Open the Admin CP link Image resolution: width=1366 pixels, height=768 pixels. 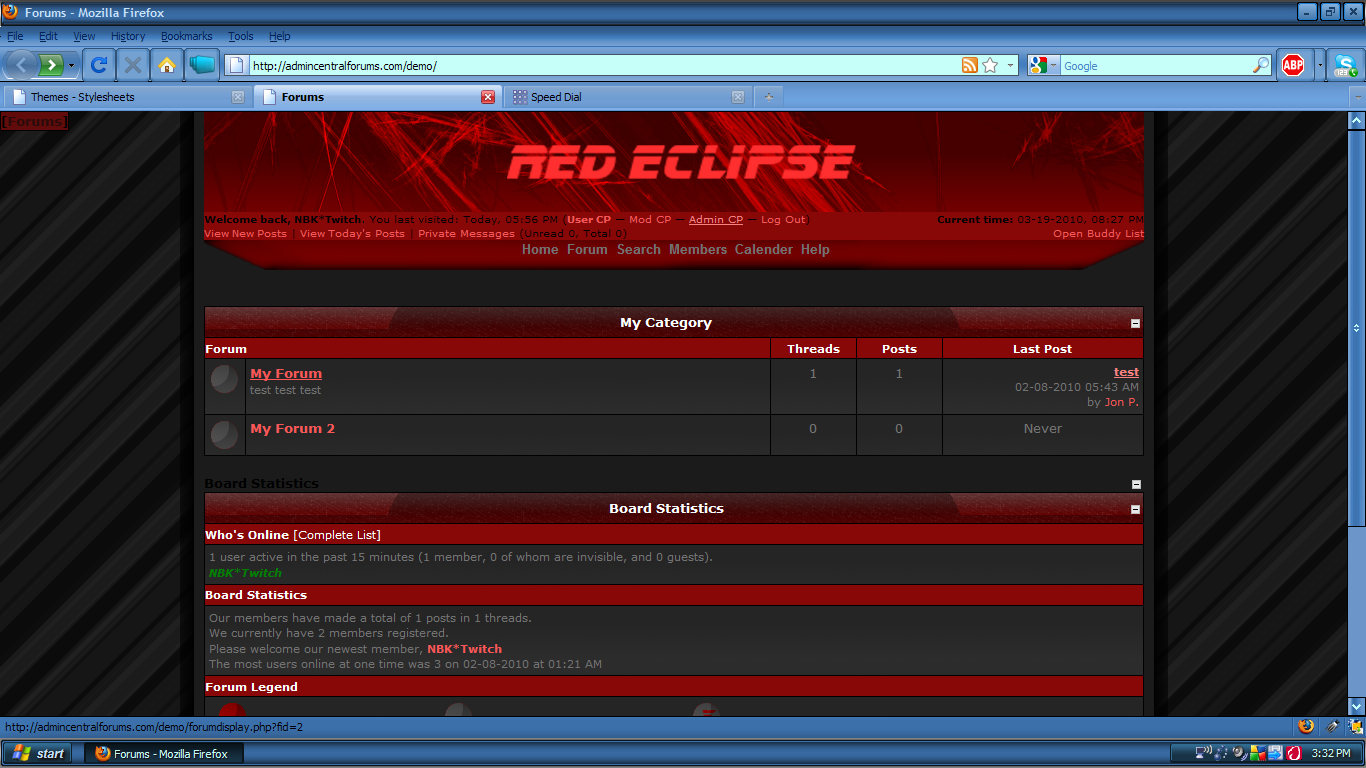coord(715,220)
